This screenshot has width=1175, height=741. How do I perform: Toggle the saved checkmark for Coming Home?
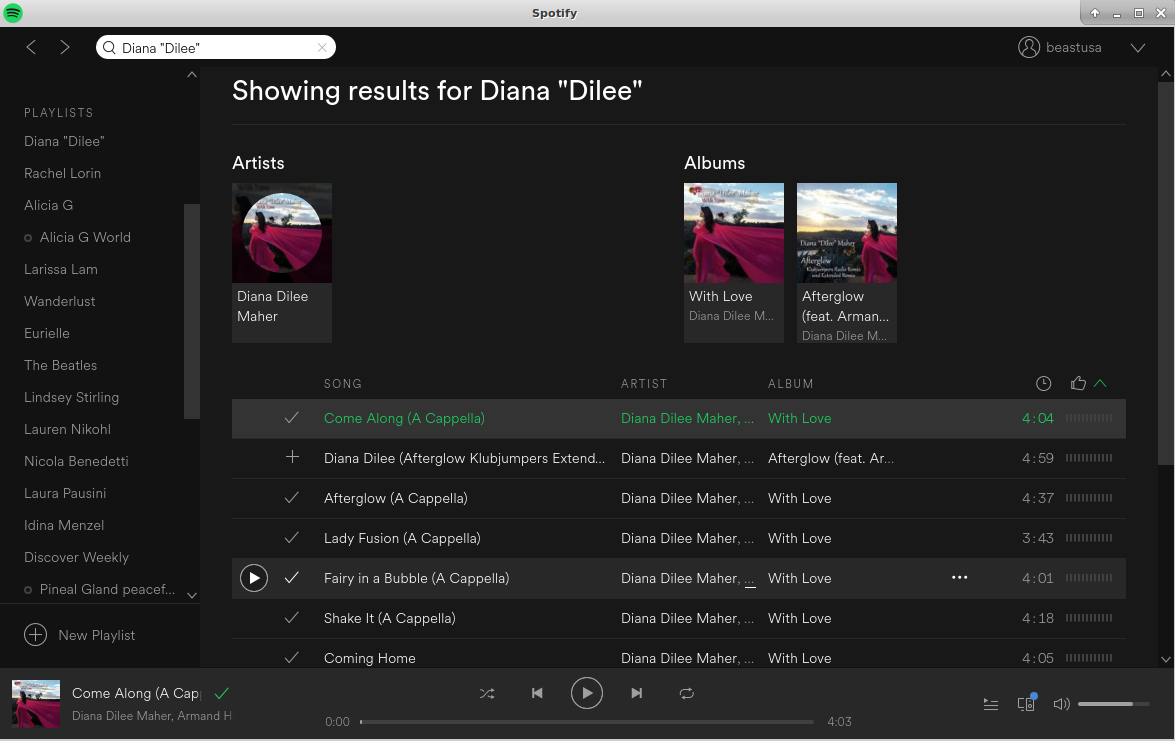click(292, 658)
